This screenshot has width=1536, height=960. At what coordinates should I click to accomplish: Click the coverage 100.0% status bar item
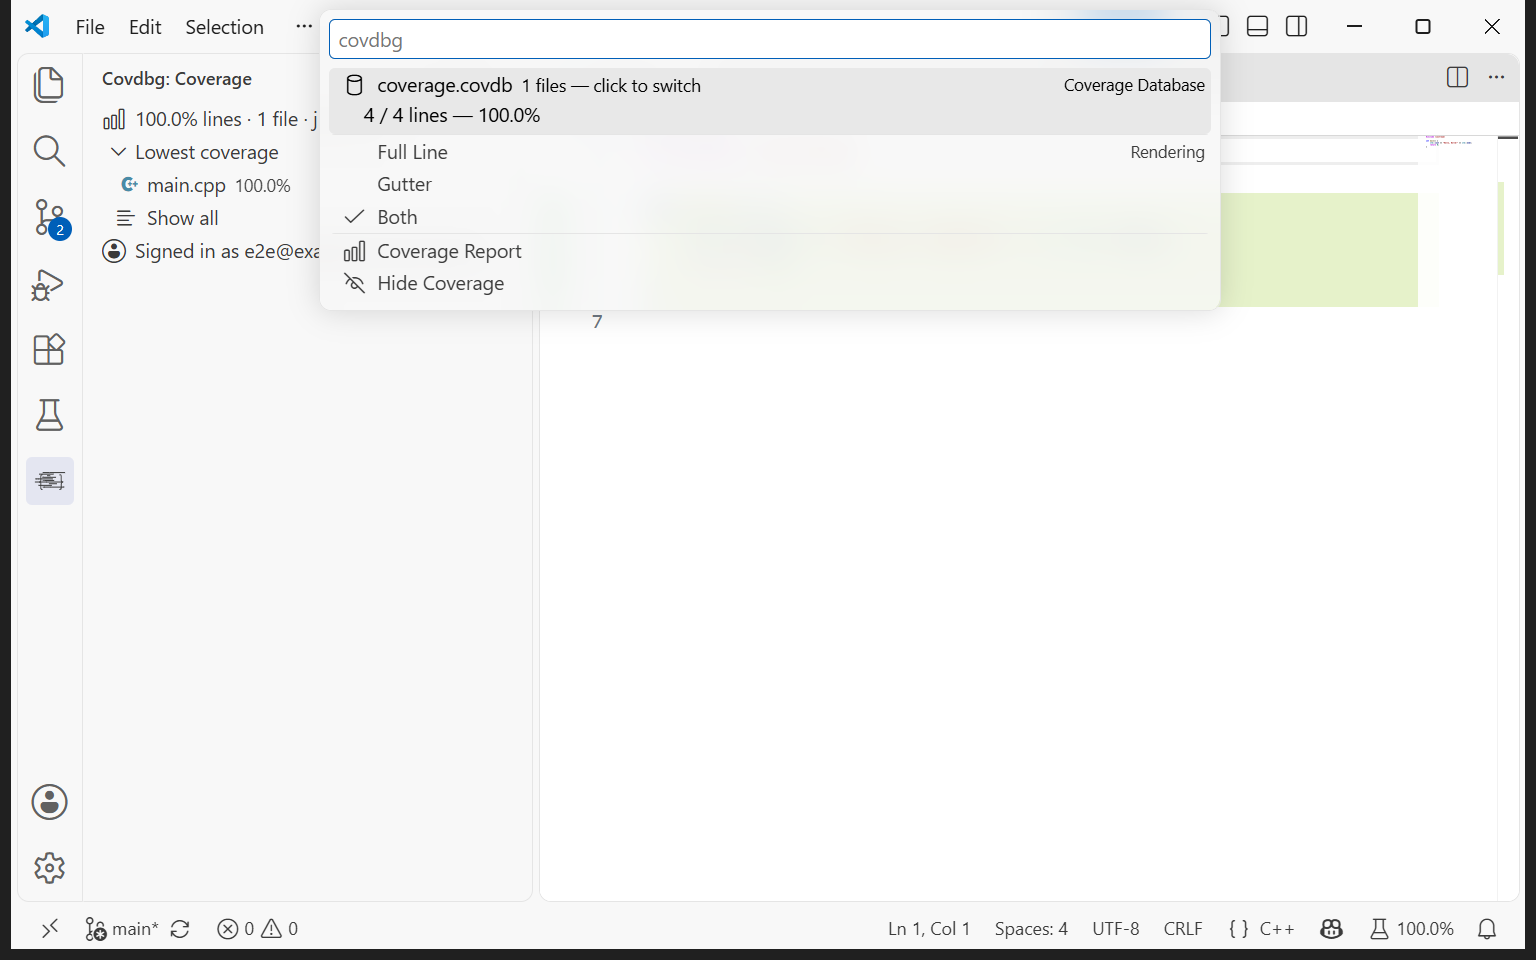pyautogui.click(x=1412, y=929)
